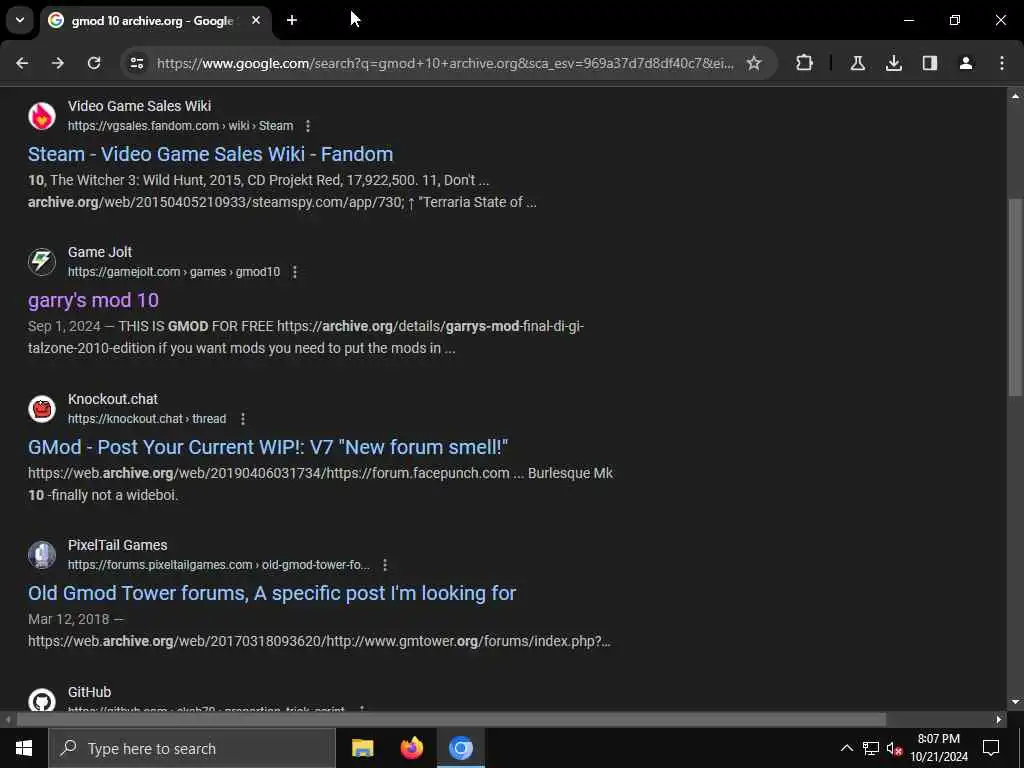Reload the Google search page

(x=94, y=63)
